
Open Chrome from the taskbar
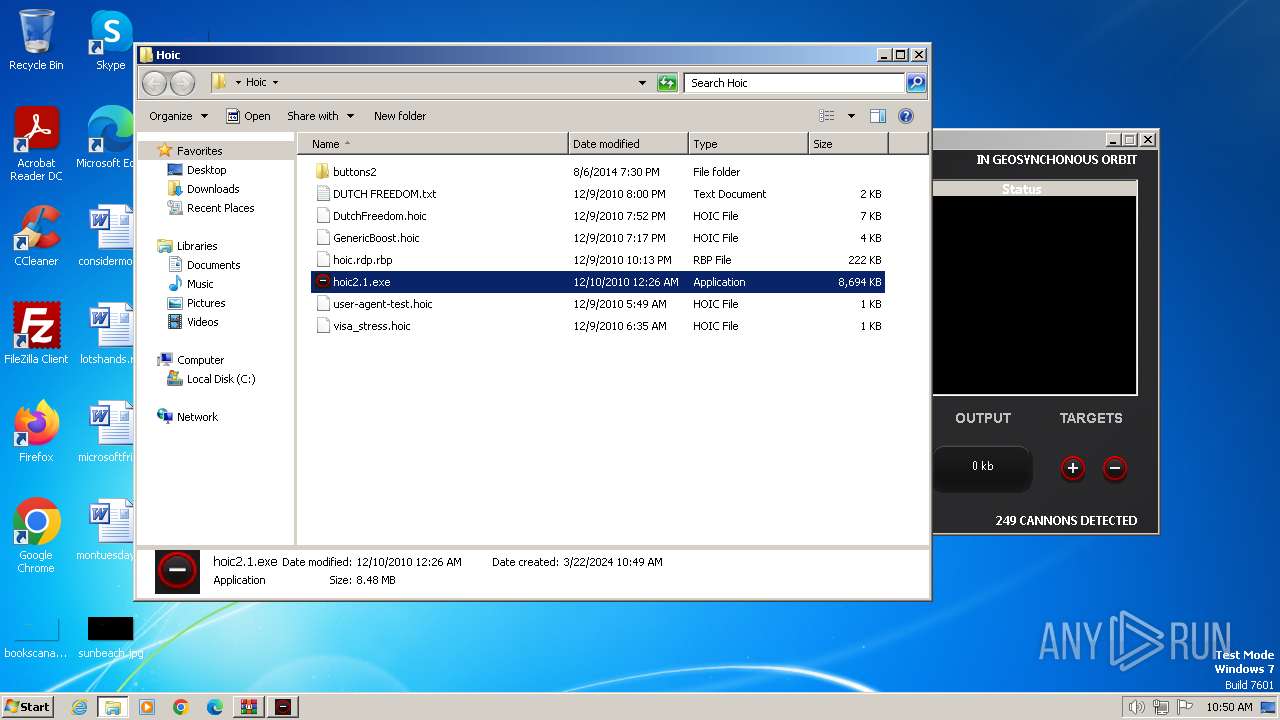[x=181, y=707]
